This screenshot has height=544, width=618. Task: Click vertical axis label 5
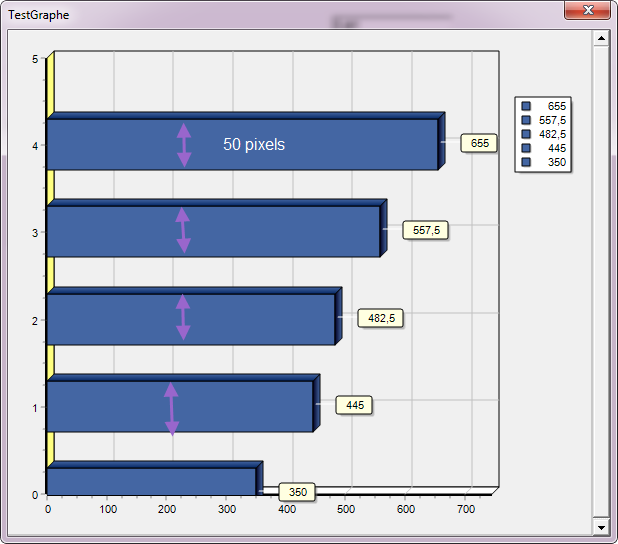[35, 59]
